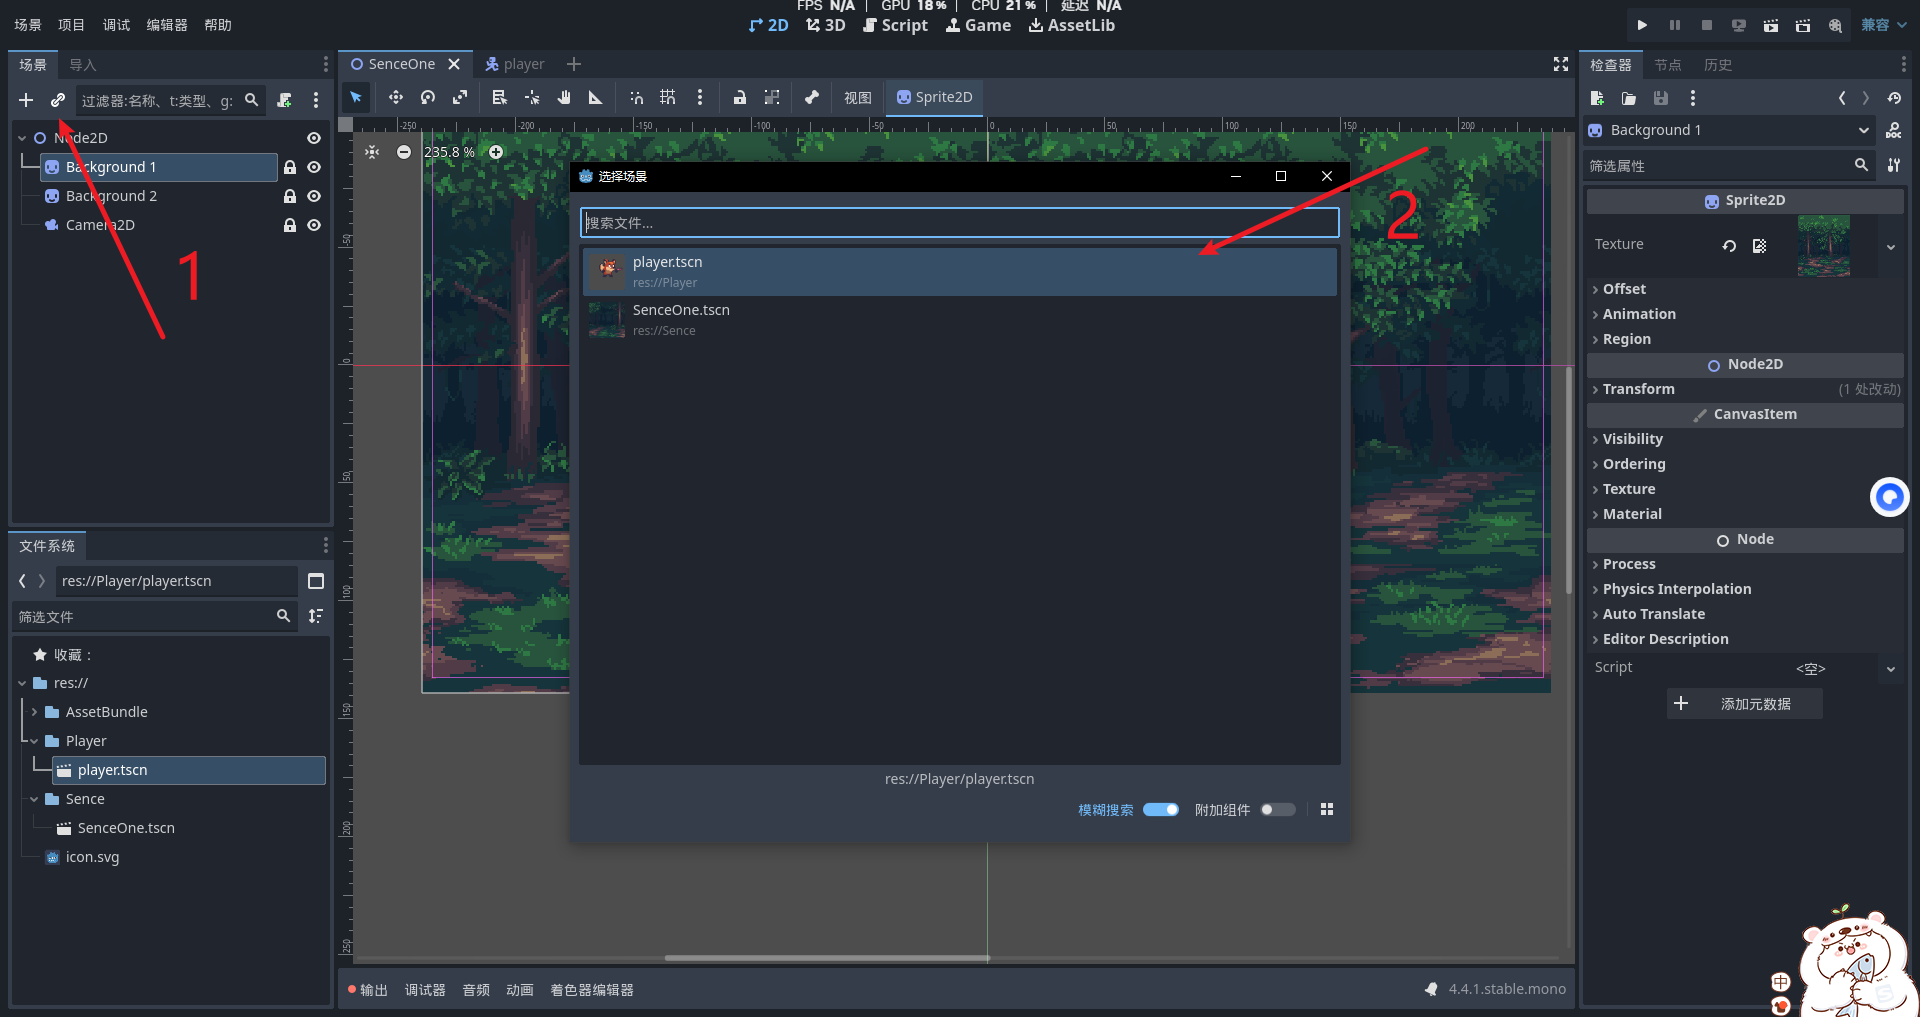
Task: Click the add new node plus icon
Action: tap(26, 100)
